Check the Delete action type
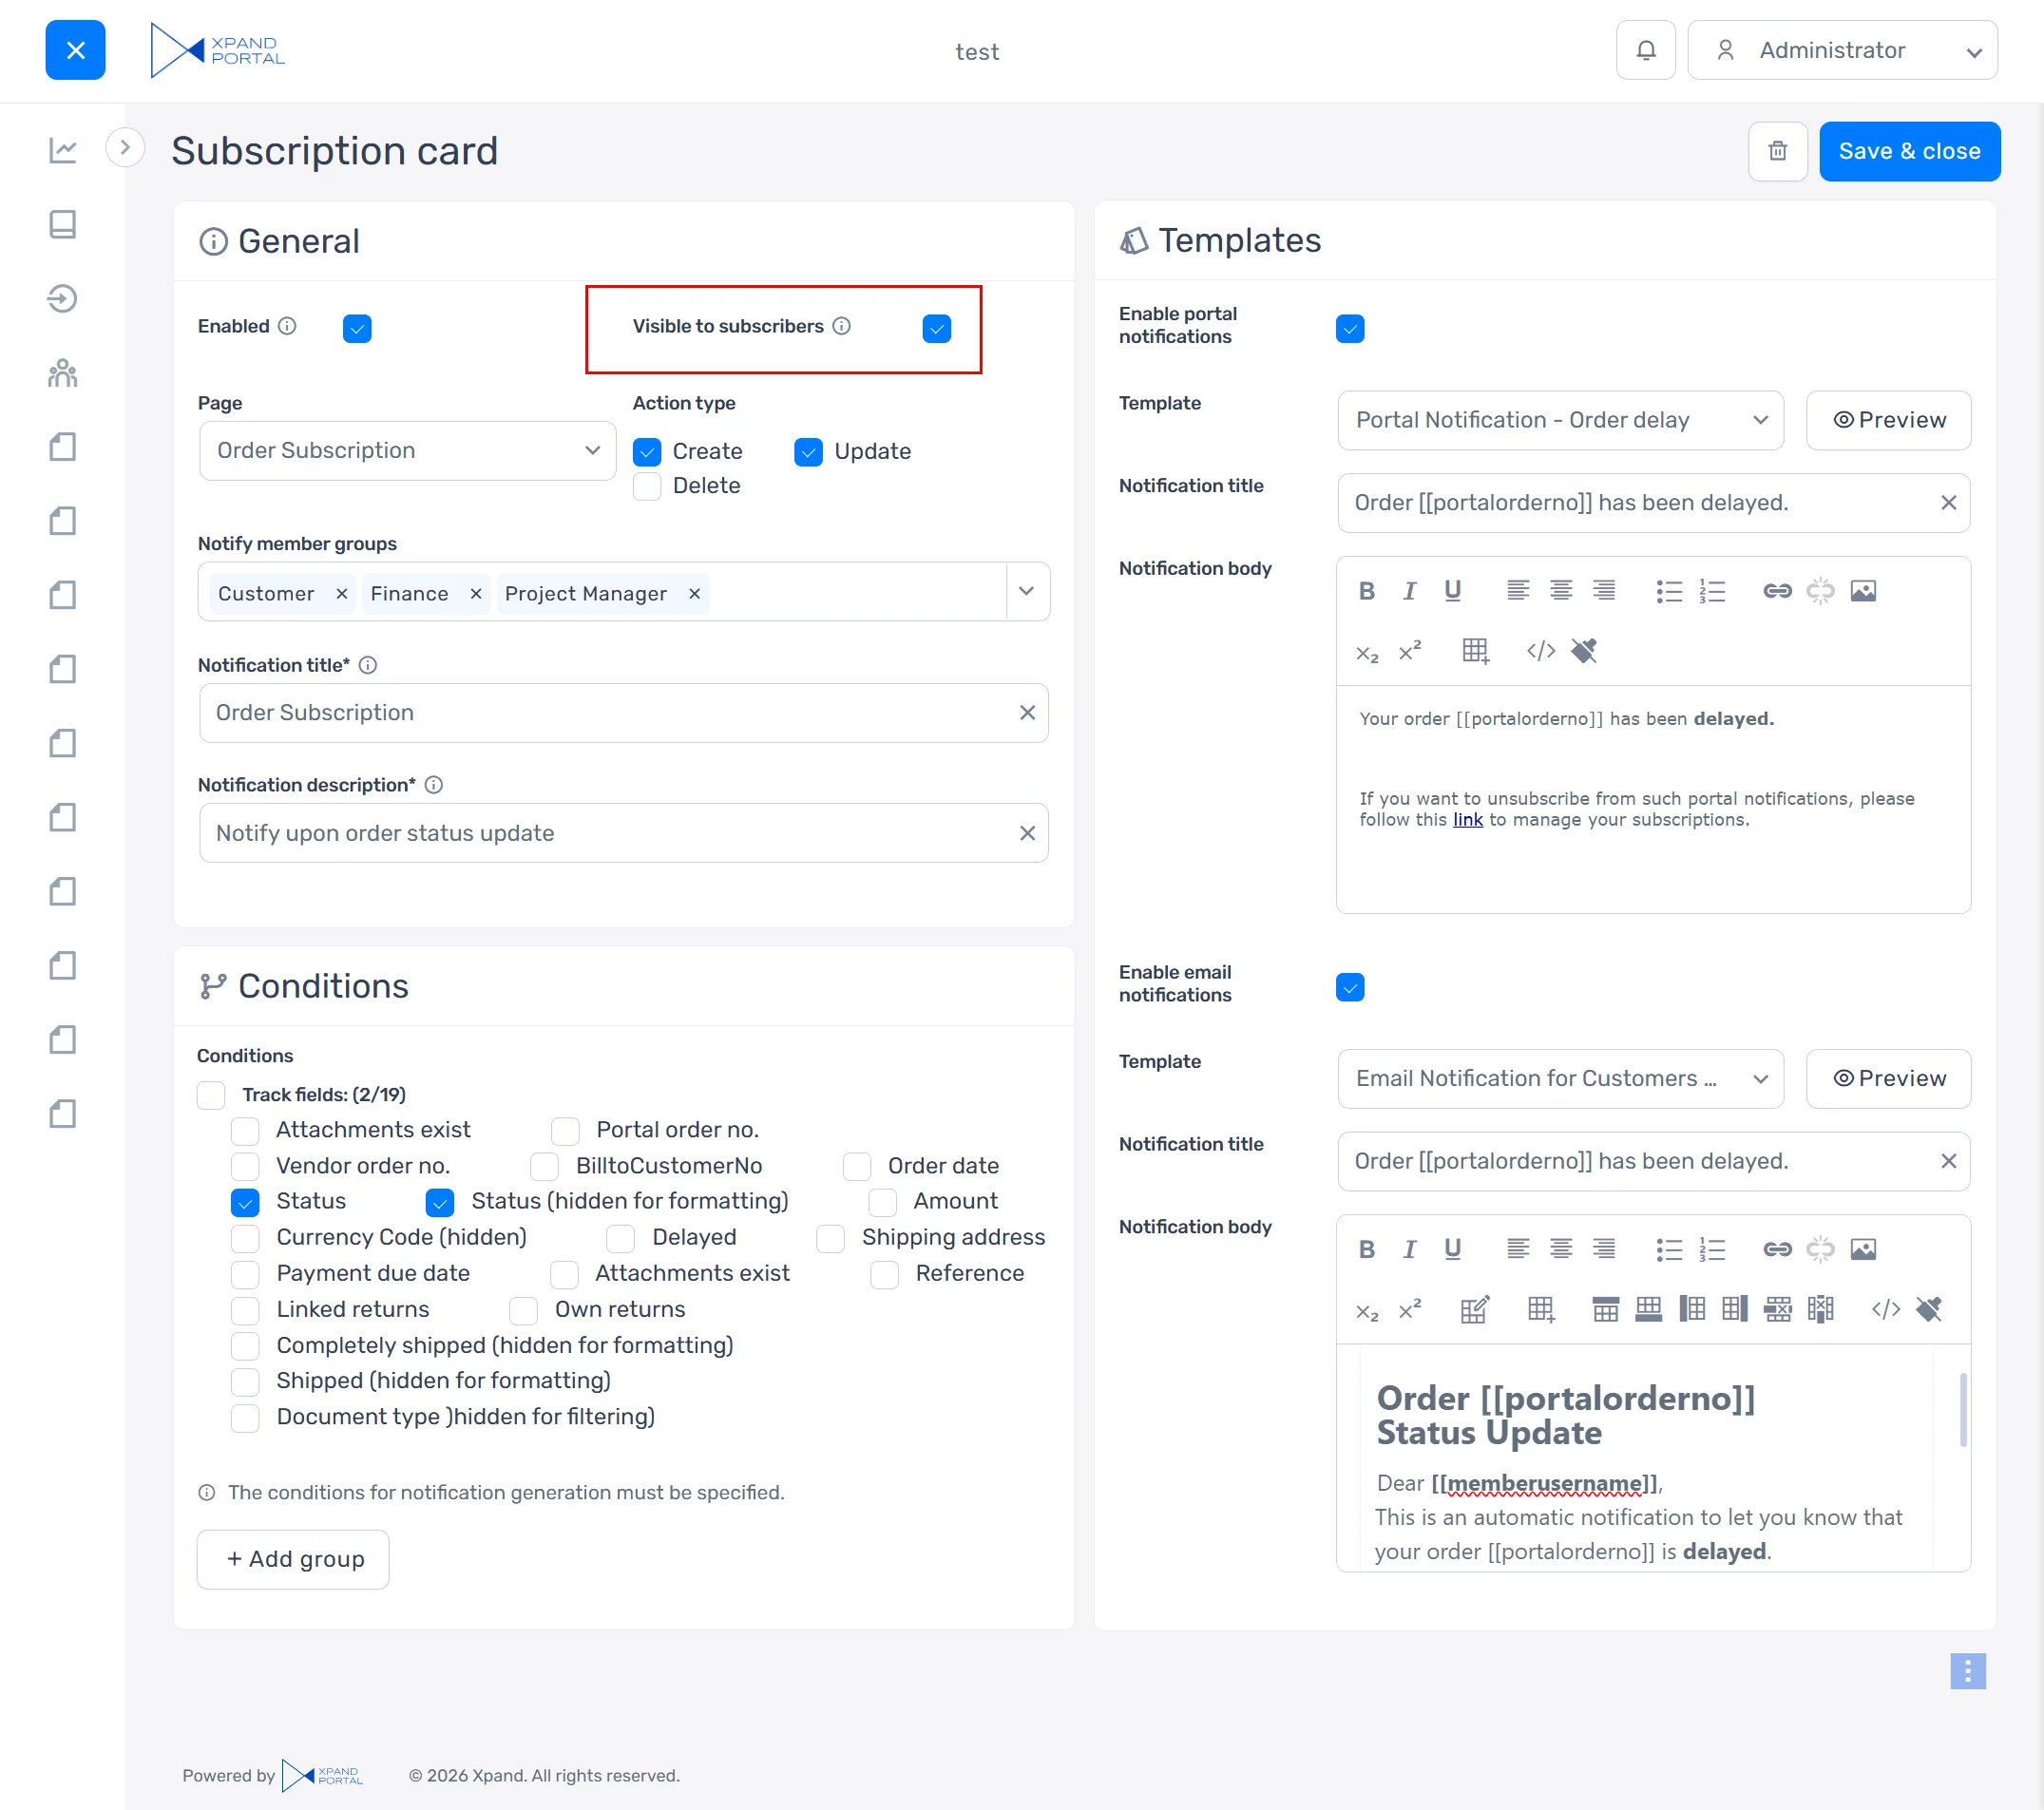The width and height of the screenshot is (2044, 1810). click(x=647, y=486)
